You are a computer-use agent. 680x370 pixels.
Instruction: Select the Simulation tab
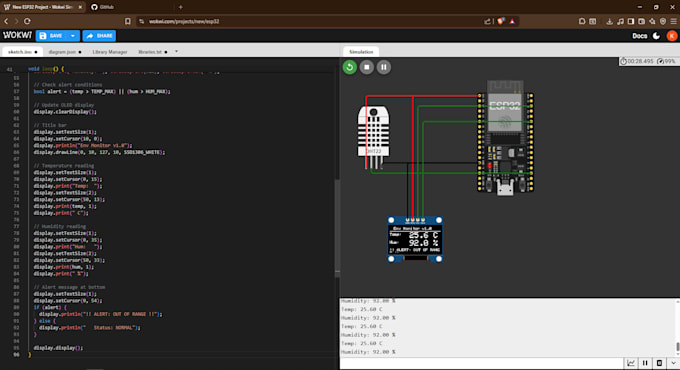click(361, 52)
